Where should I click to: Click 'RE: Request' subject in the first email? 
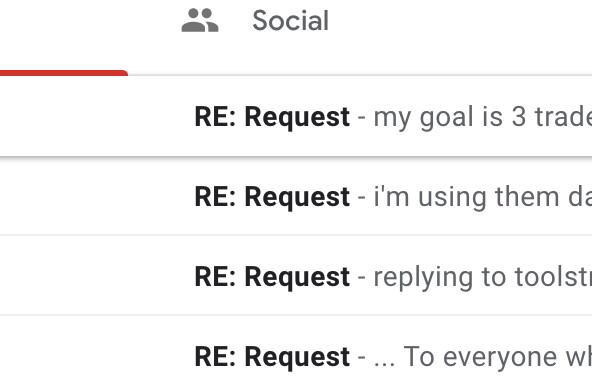coord(272,117)
